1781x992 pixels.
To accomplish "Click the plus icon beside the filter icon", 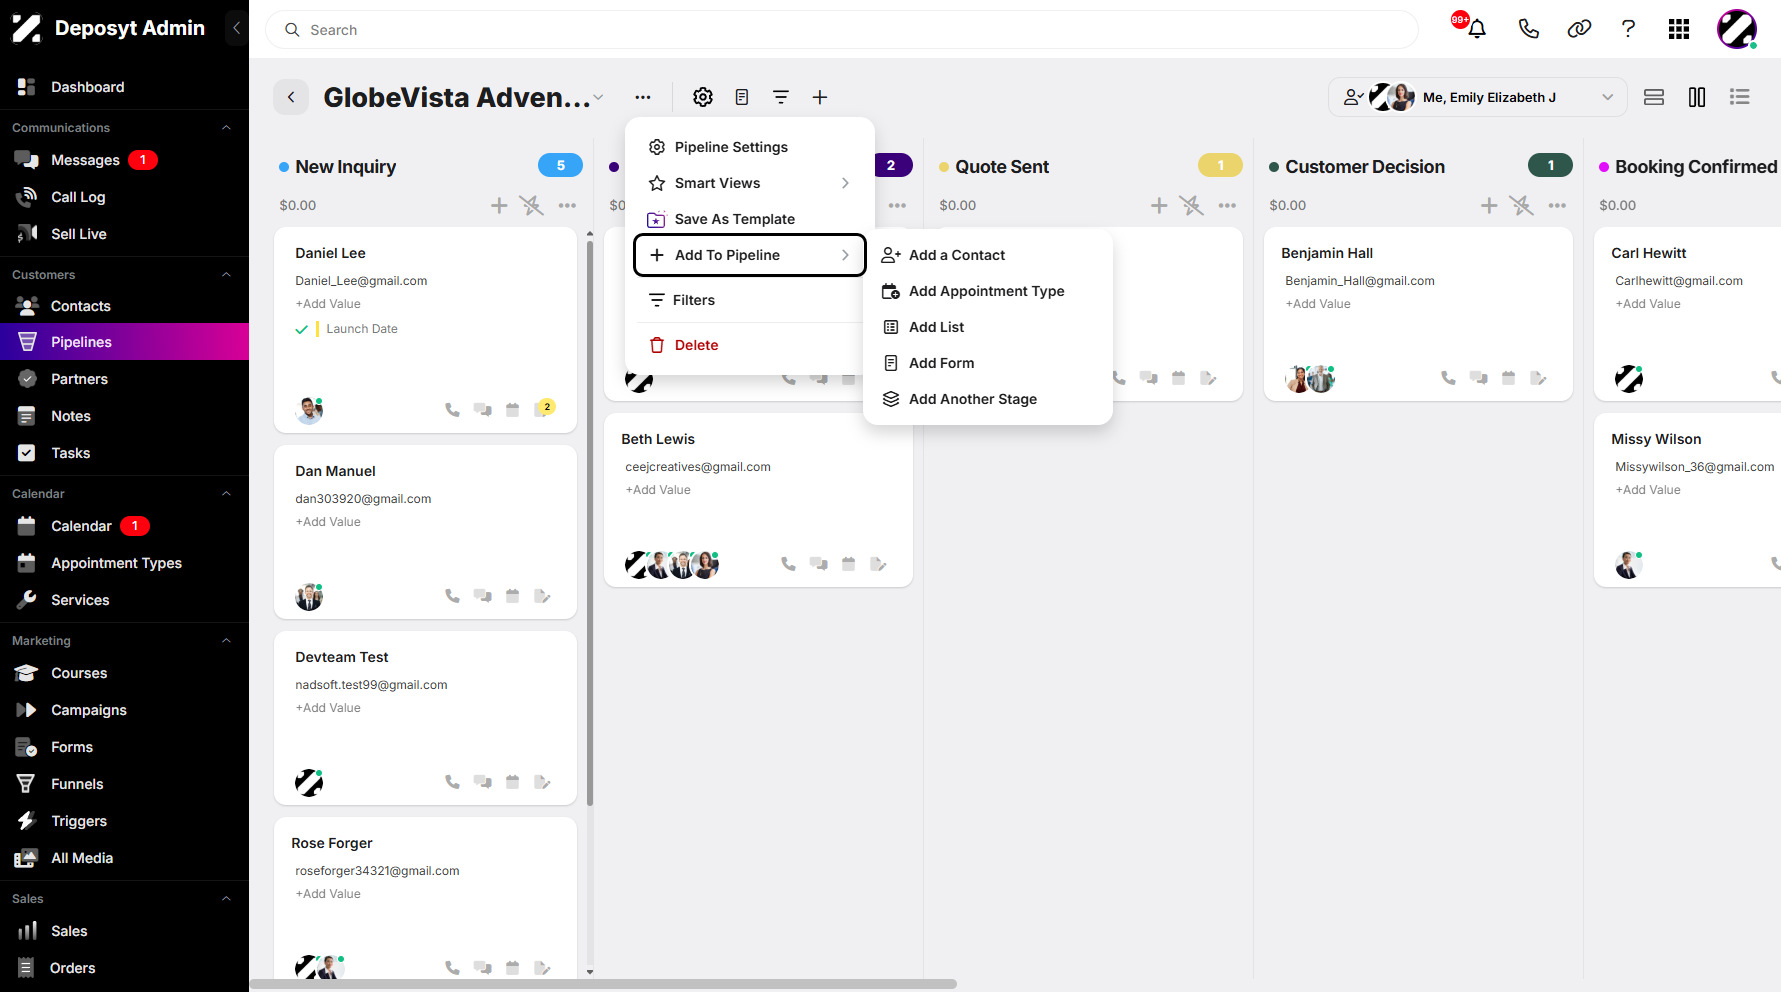I will tap(820, 97).
